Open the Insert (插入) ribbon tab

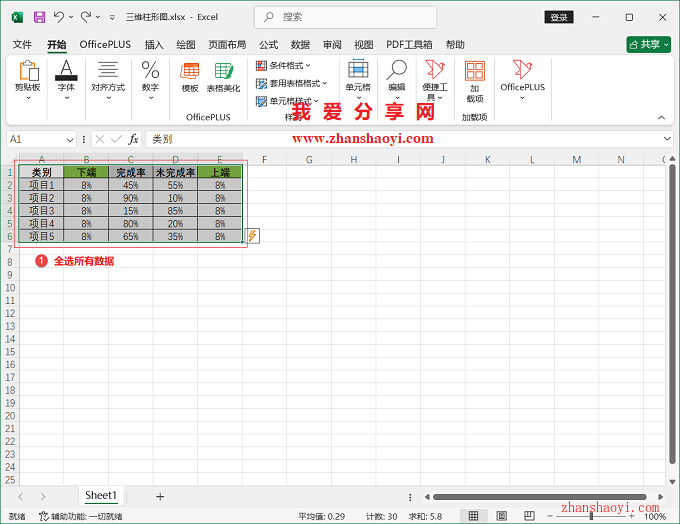154,45
